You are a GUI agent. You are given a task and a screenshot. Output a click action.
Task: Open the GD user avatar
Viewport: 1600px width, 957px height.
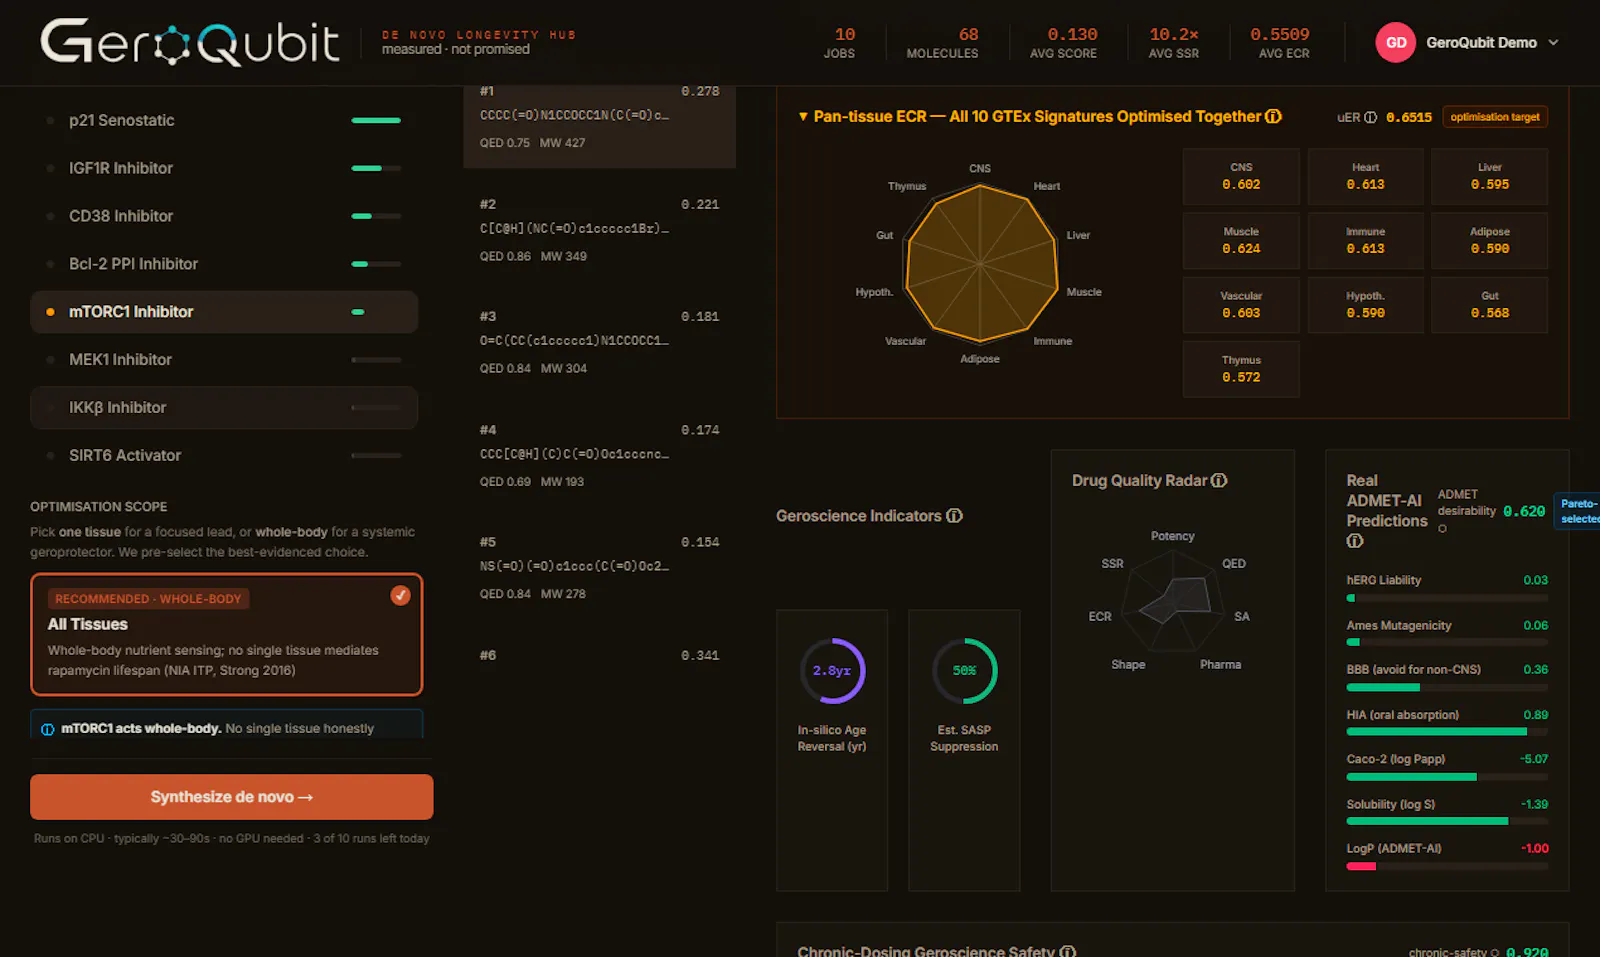coord(1395,43)
